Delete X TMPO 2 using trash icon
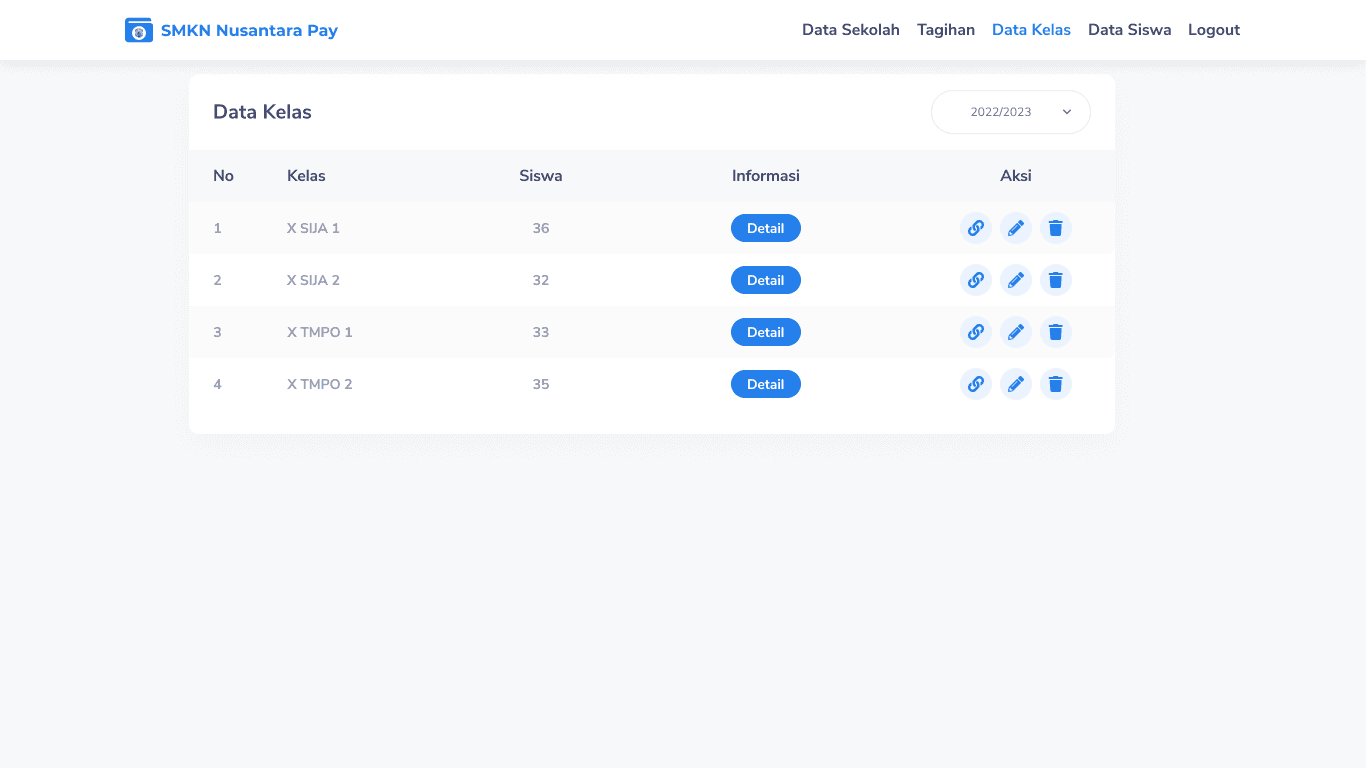The image size is (1366, 768). (1056, 384)
